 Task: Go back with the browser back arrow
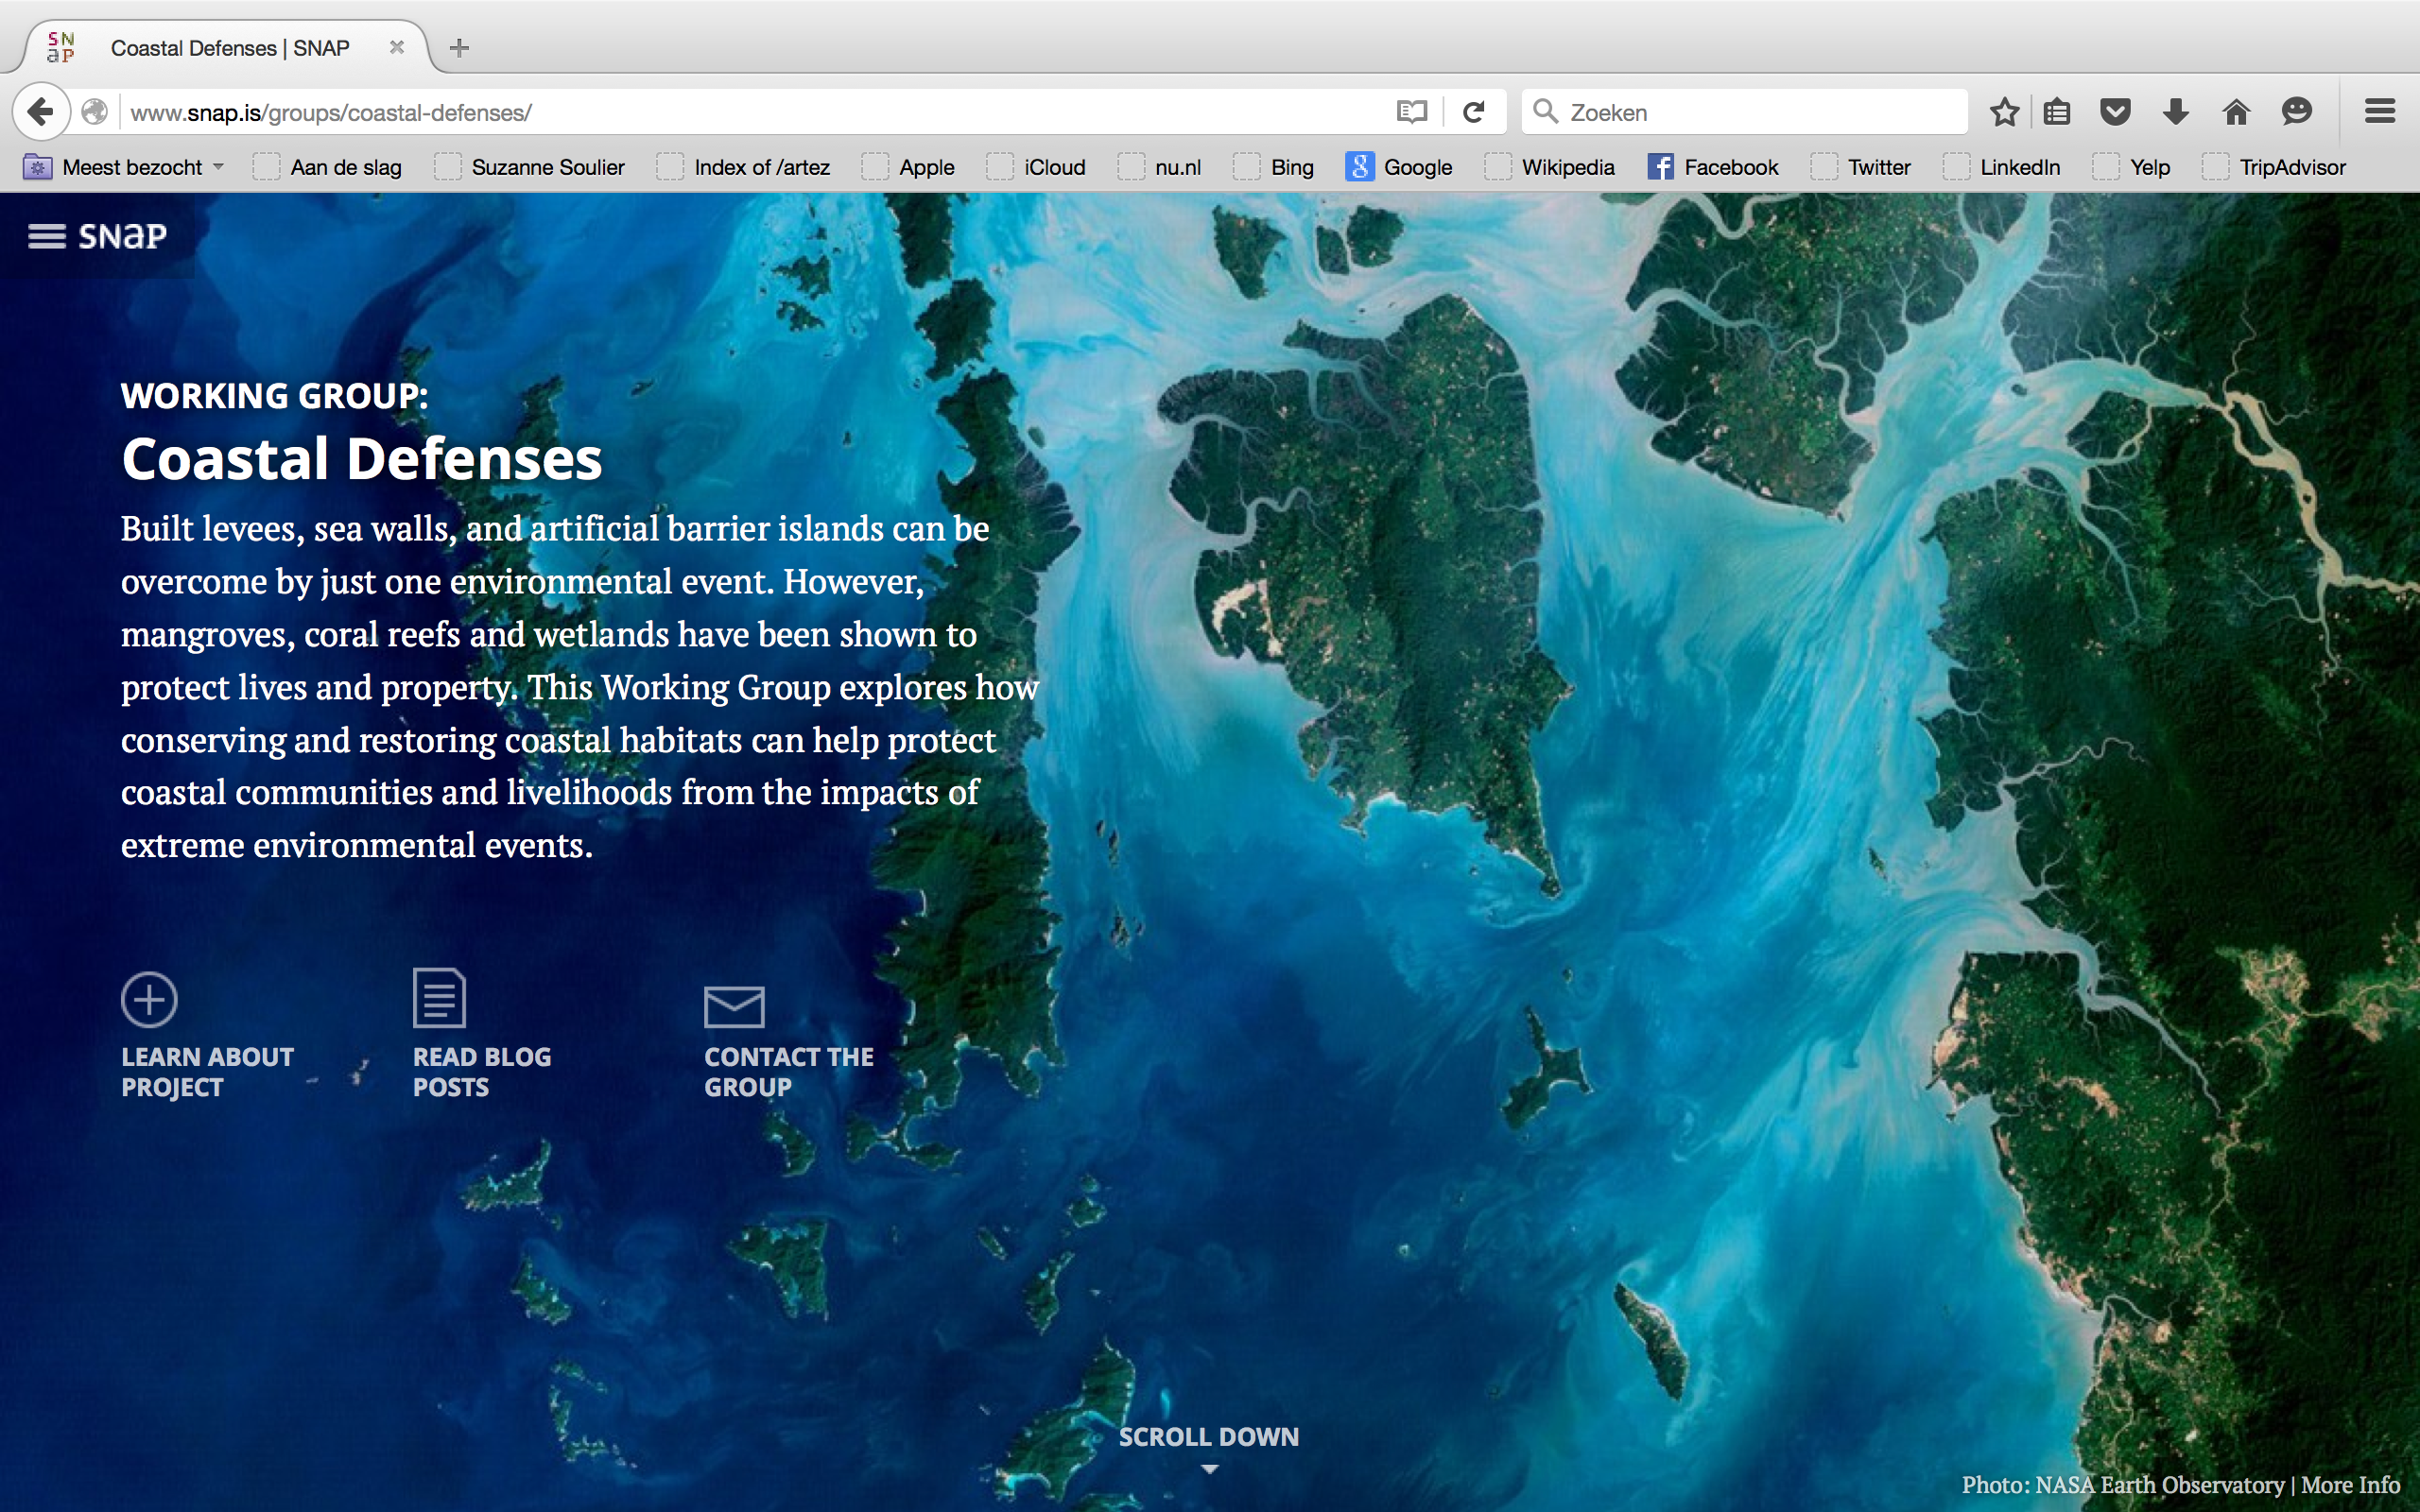click(41, 111)
